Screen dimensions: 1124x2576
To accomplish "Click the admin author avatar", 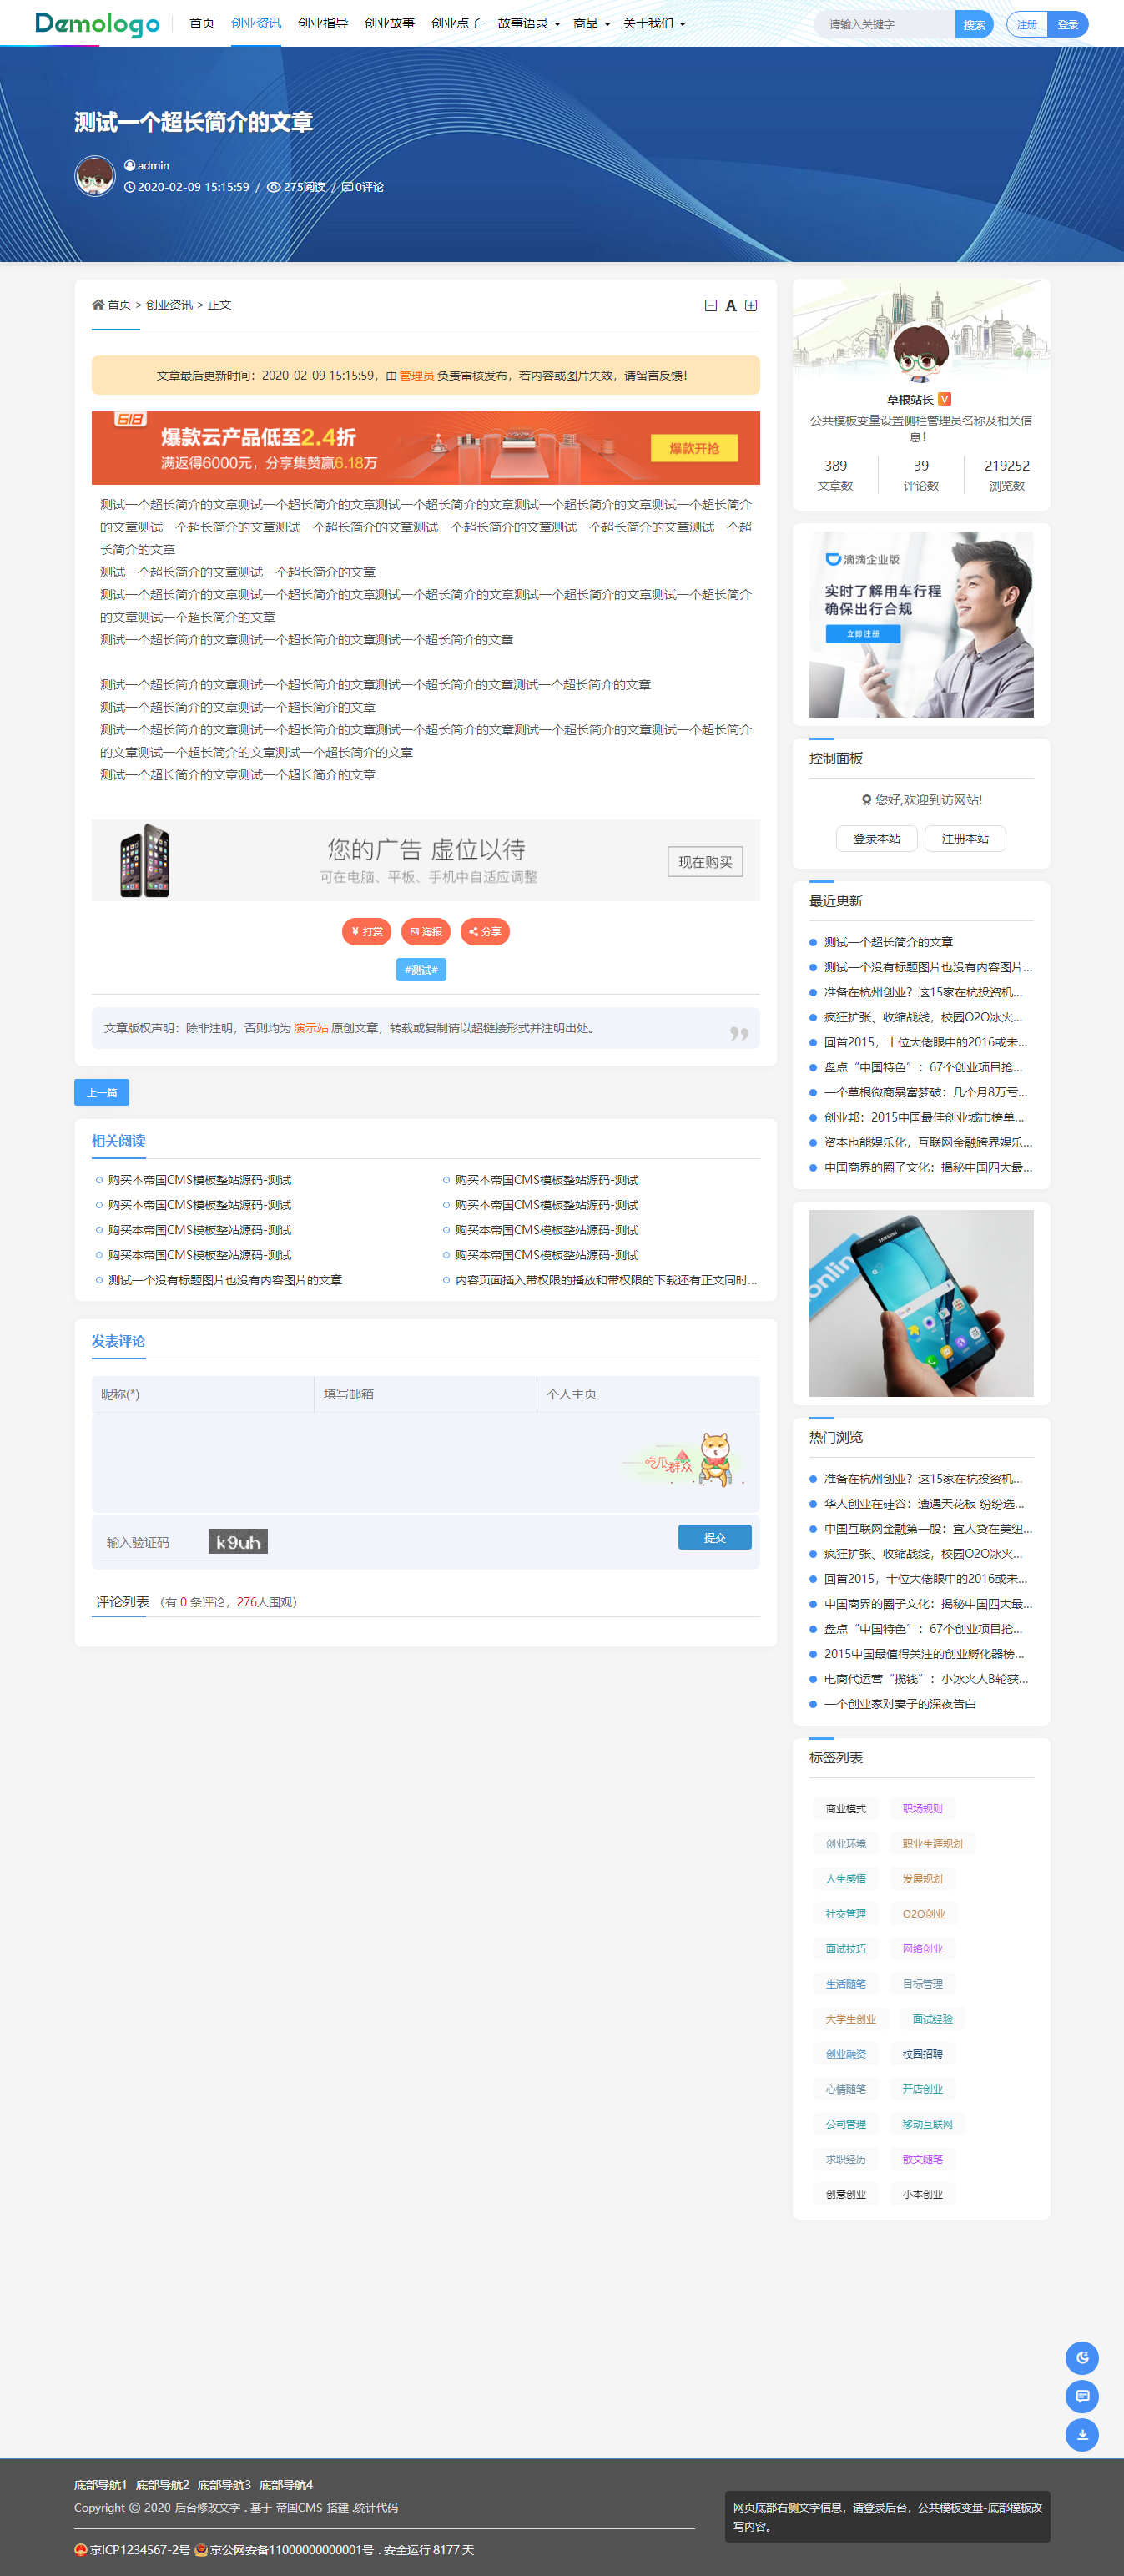I will coord(95,176).
